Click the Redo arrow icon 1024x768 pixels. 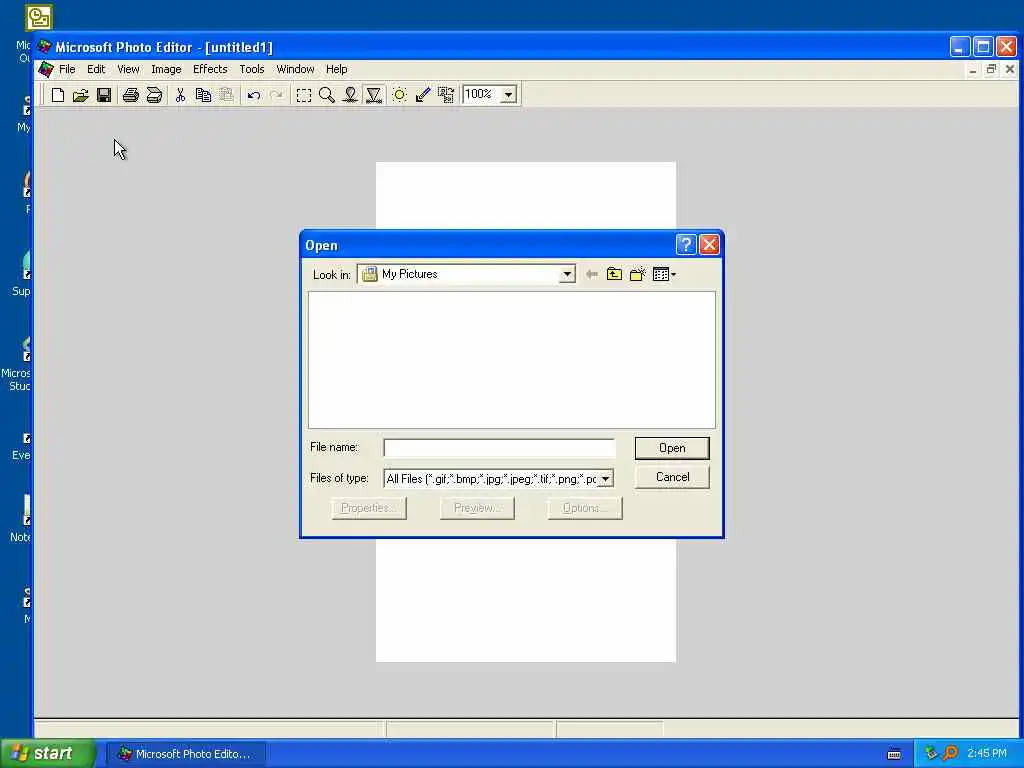[x=277, y=95]
